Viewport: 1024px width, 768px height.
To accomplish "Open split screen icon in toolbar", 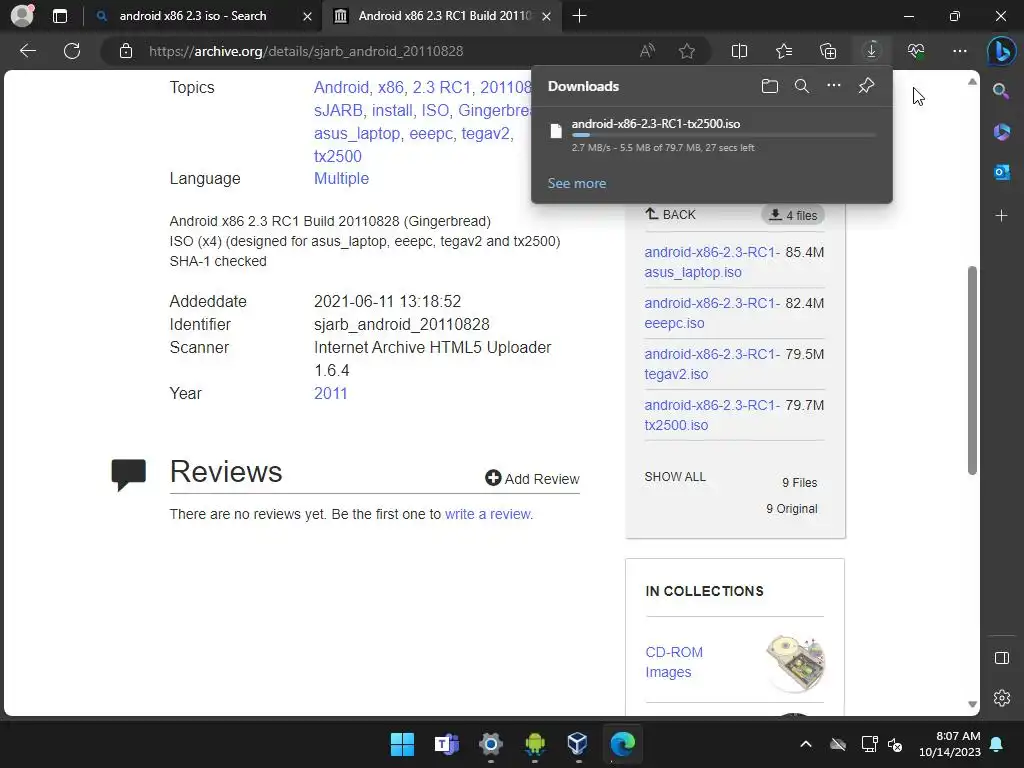I will click(x=739, y=51).
